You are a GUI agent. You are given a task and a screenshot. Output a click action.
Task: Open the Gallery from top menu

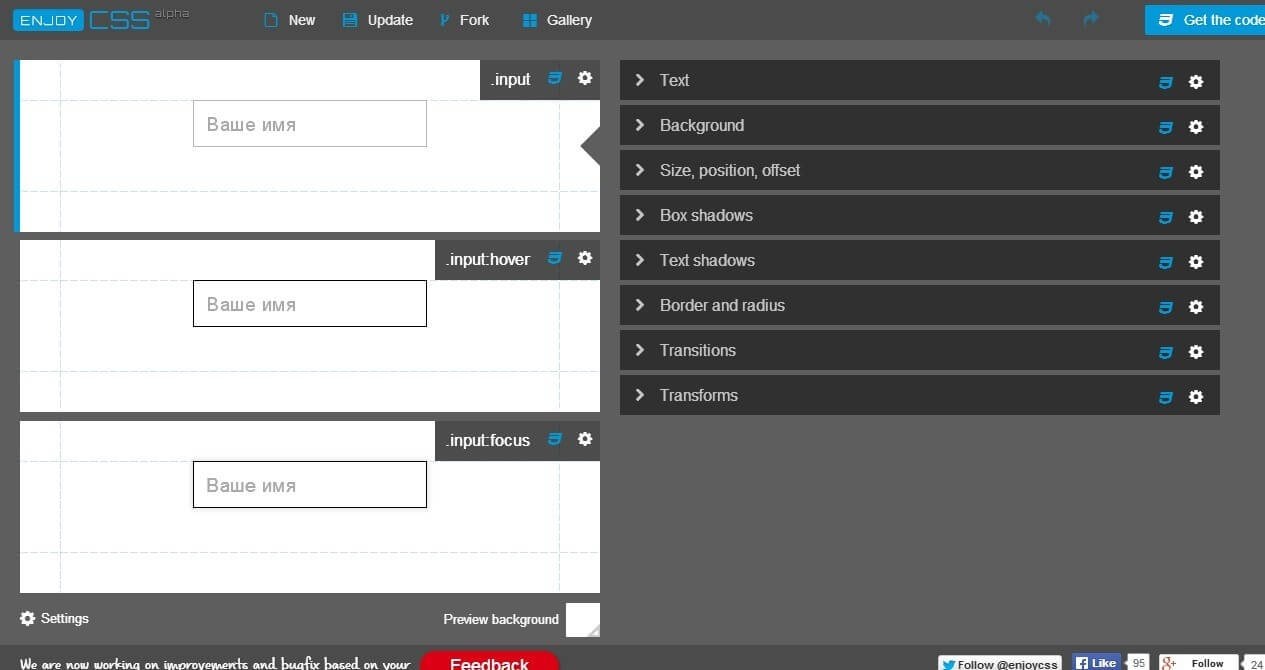[x=557, y=20]
